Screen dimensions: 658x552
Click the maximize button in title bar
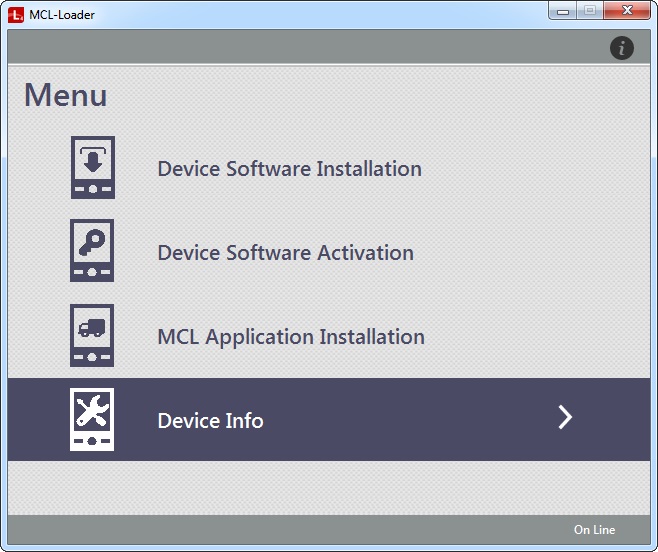pos(590,11)
